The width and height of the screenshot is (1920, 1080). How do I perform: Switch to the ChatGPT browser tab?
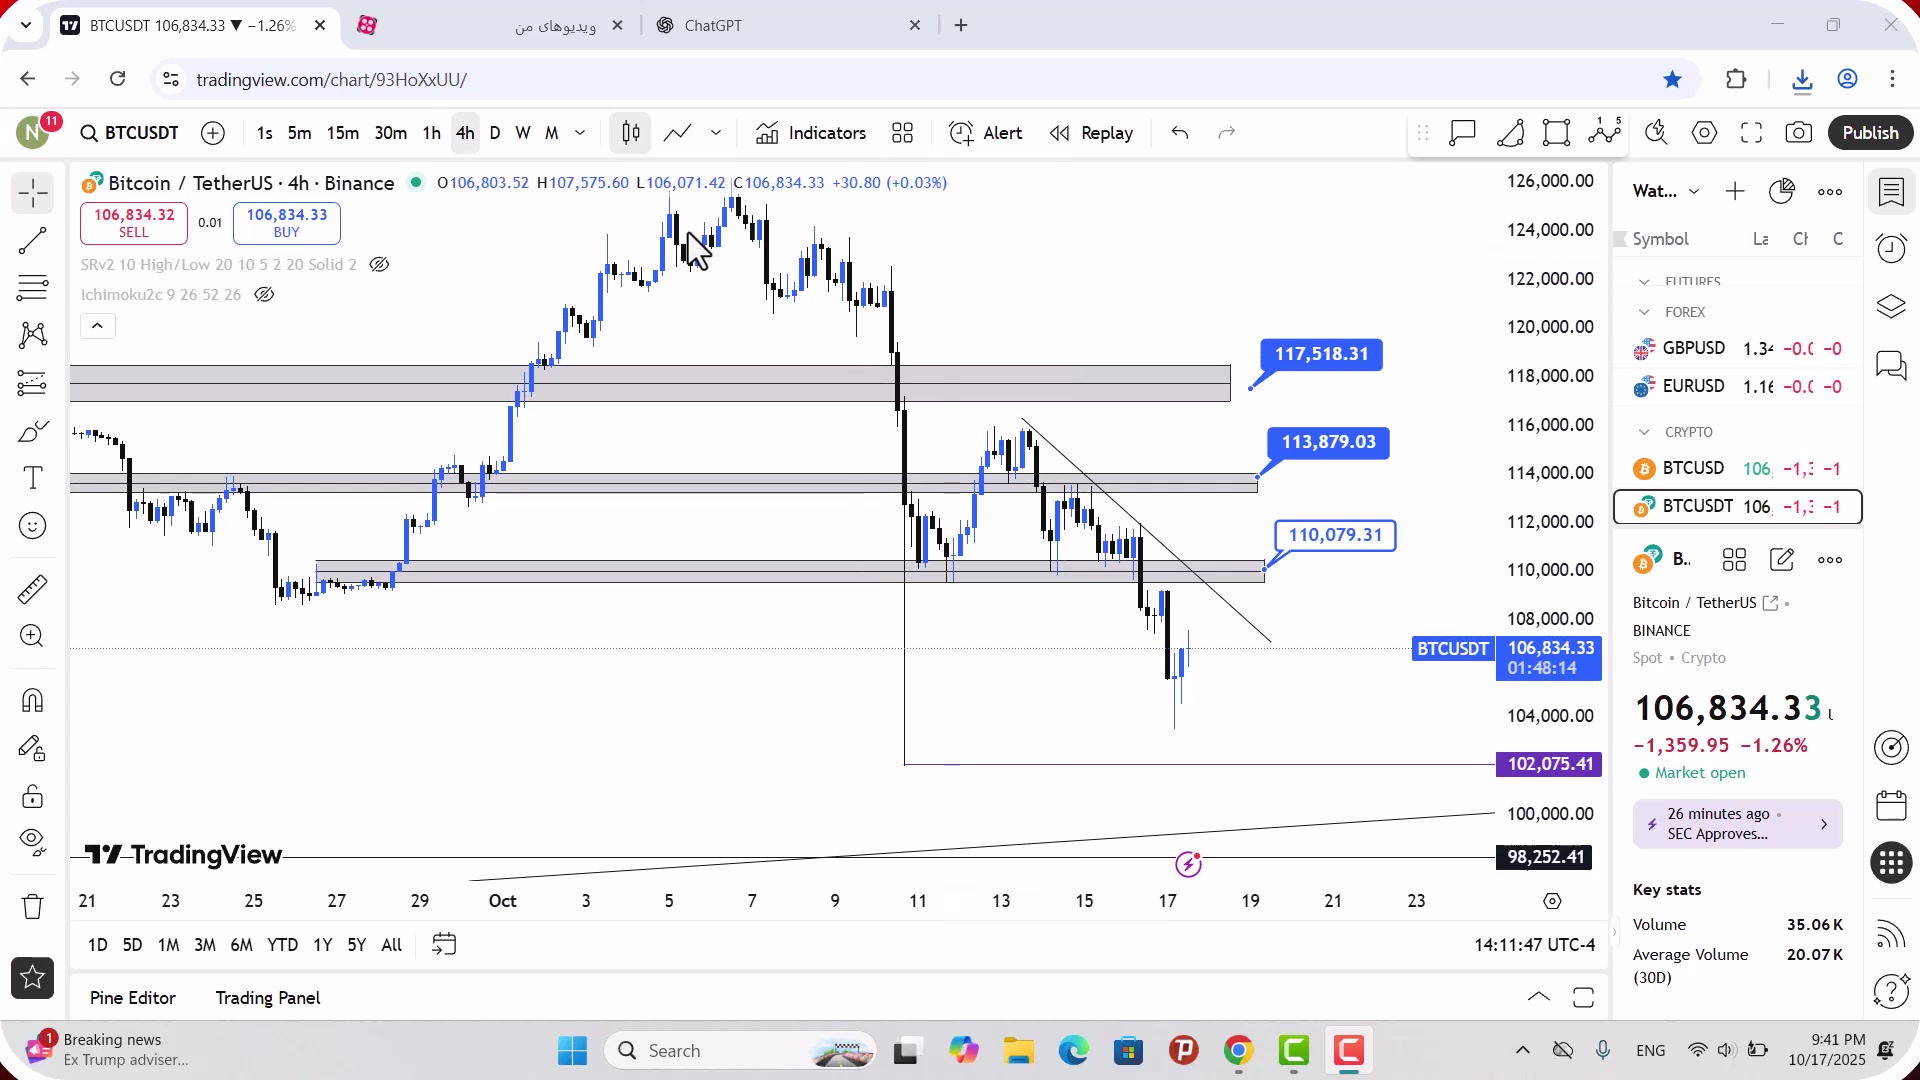pos(790,25)
